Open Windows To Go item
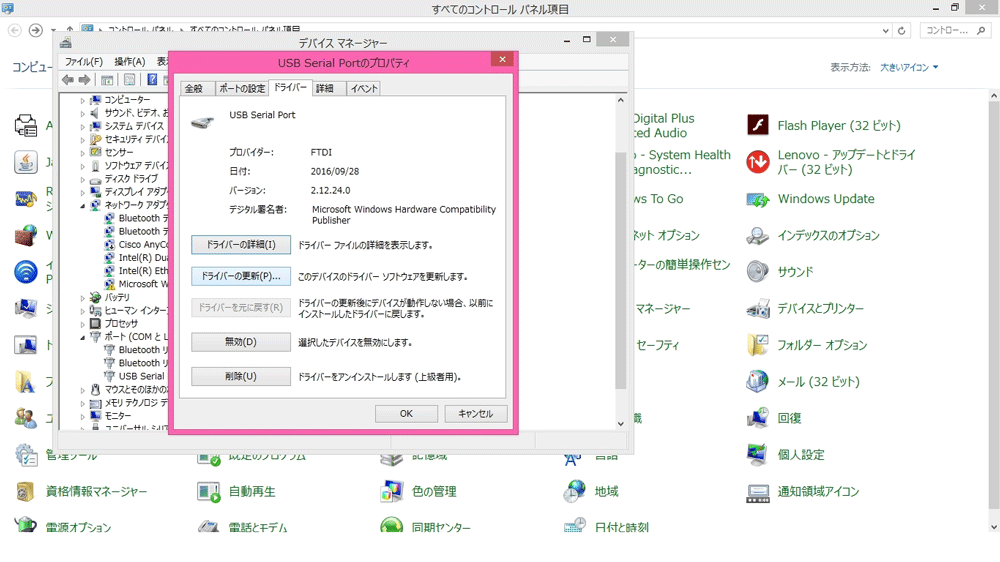 tap(657, 199)
